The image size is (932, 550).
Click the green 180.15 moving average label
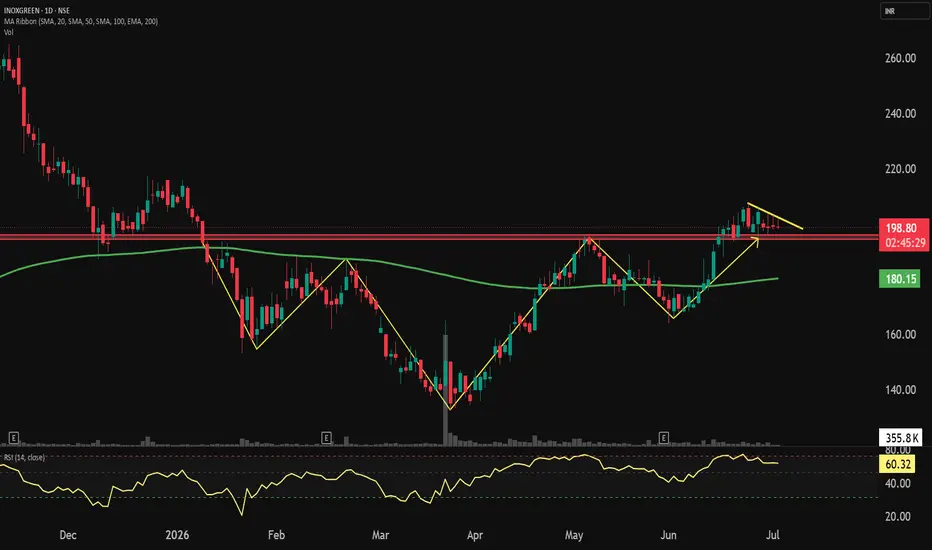[x=901, y=278]
